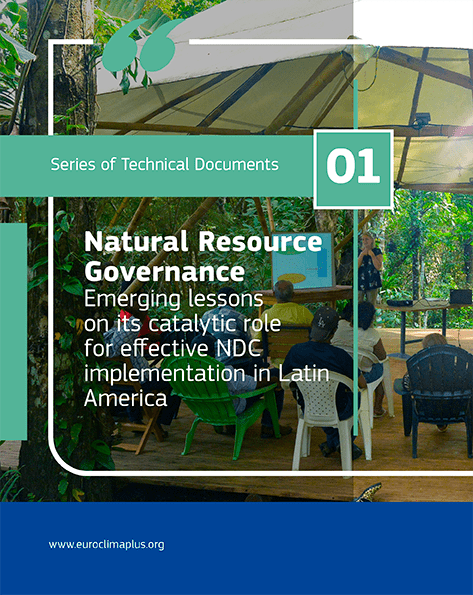
Task: Click the subtitle line 'Emerging lessons'
Action: pyautogui.click(x=173, y=299)
